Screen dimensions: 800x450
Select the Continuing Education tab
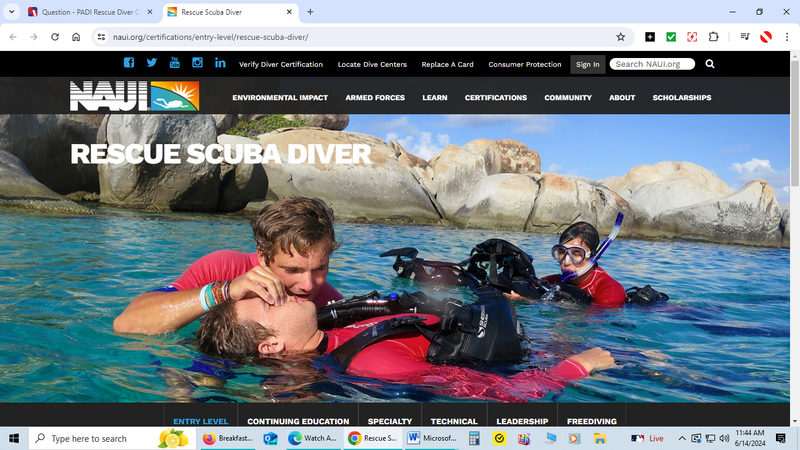[298, 422]
